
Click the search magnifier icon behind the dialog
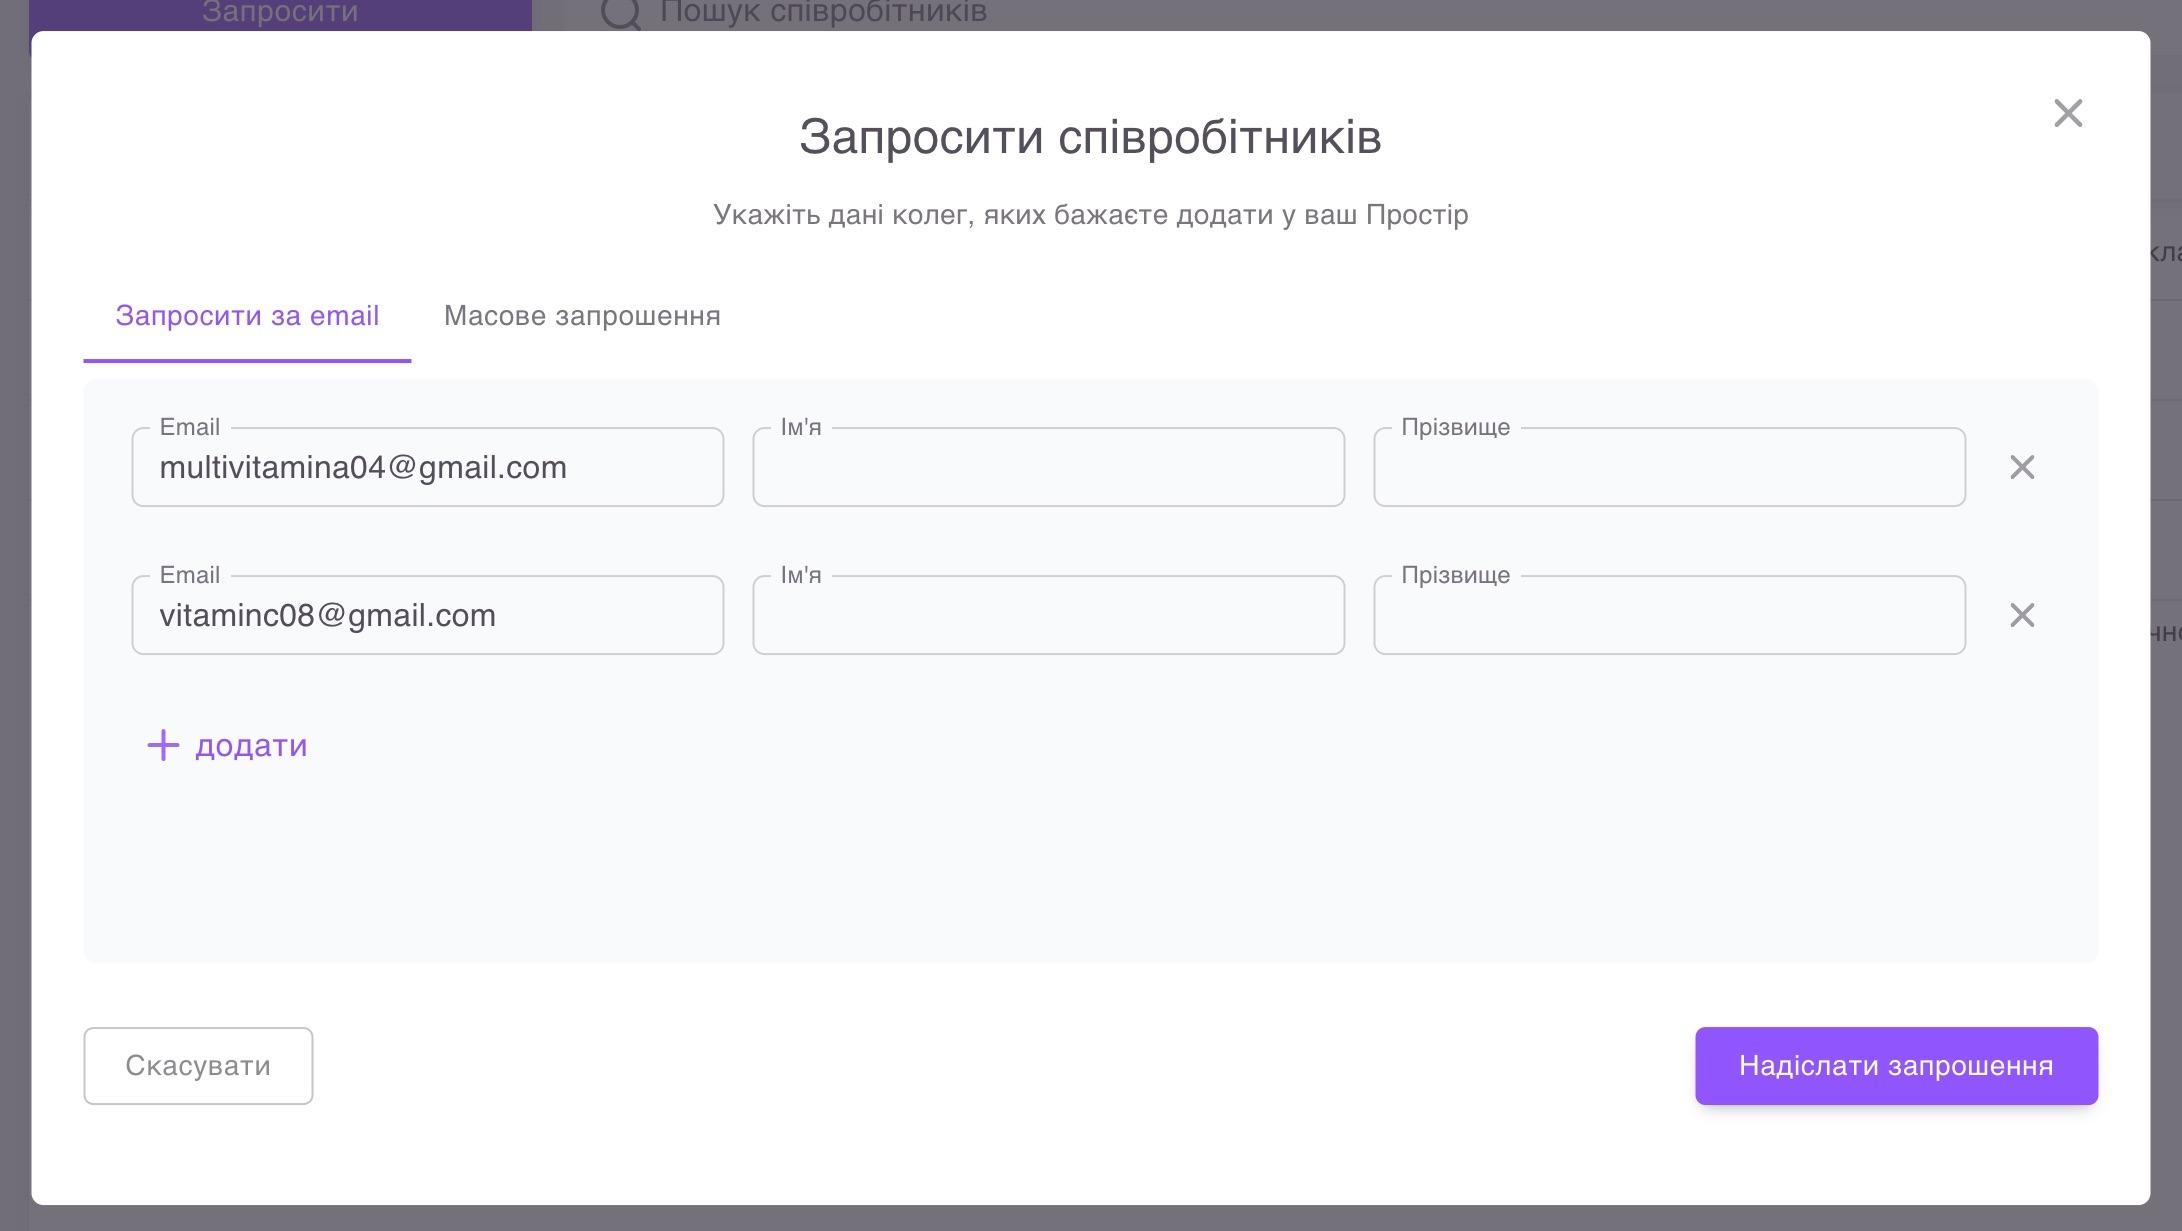(x=620, y=12)
